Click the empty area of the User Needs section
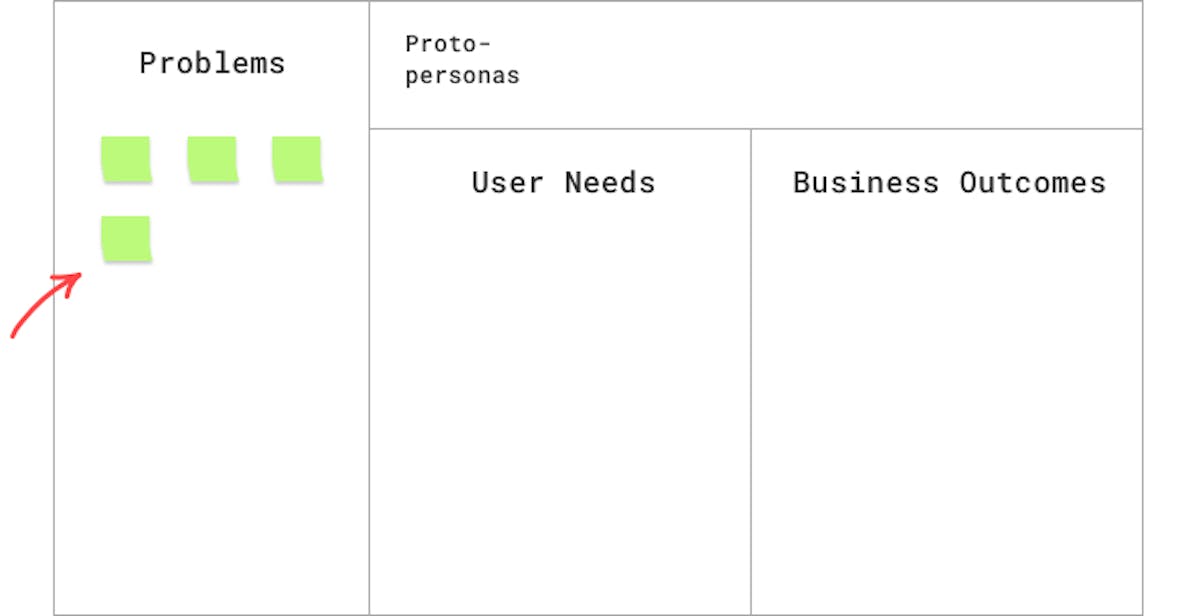The width and height of the screenshot is (1200, 616). click(560, 410)
